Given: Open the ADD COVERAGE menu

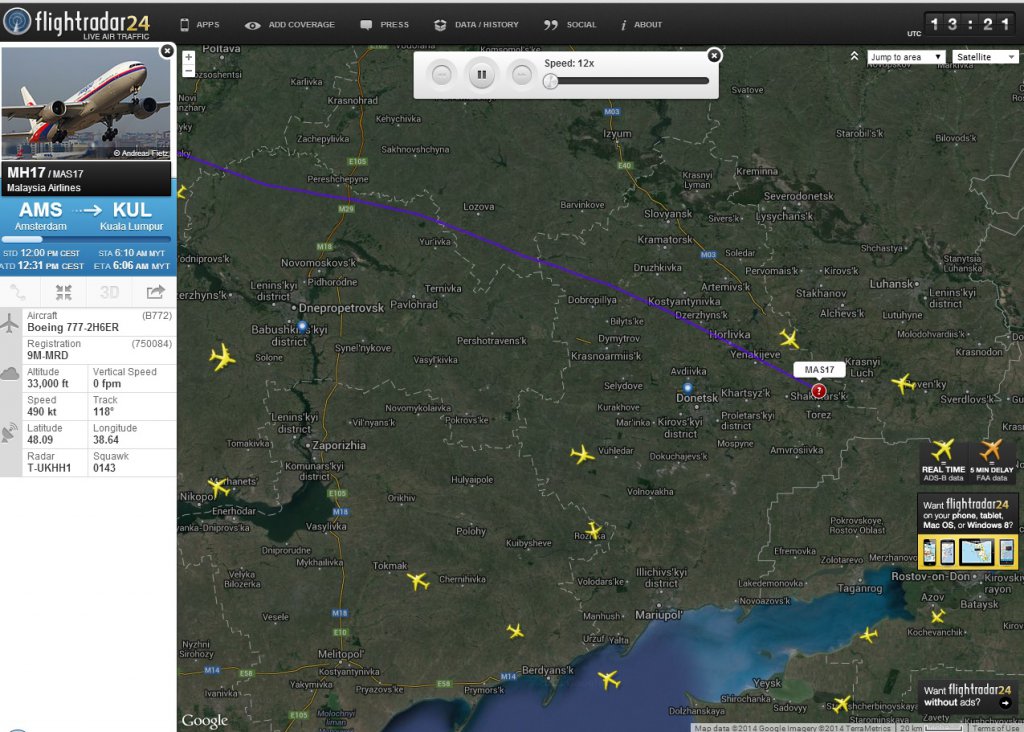Looking at the screenshot, I should 289,25.
